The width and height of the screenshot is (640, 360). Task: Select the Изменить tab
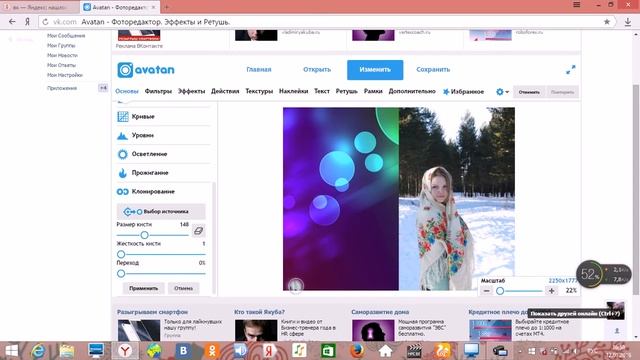click(x=375, y=70)
